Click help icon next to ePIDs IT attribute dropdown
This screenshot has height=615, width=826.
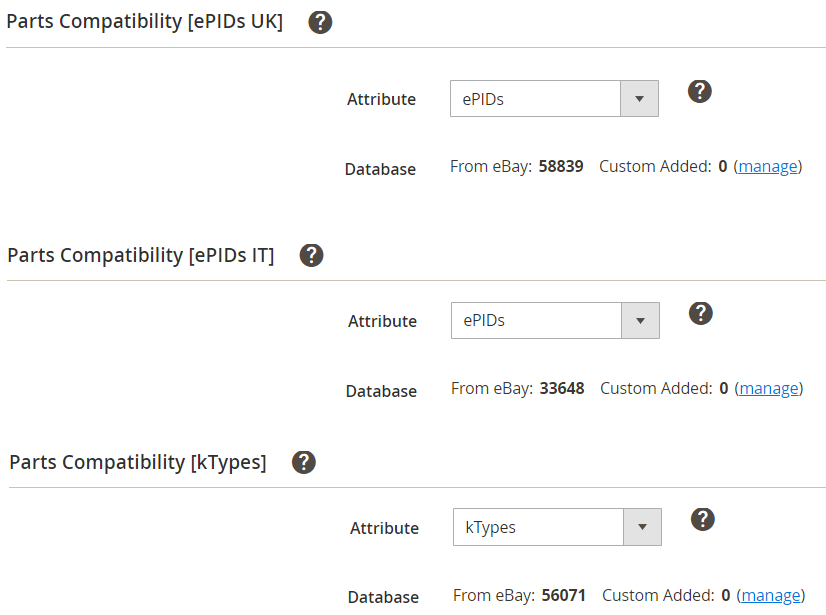(x=701, y=313)
